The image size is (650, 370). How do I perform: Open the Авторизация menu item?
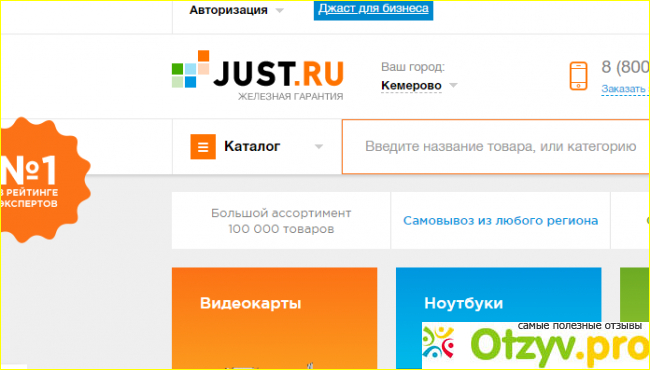pyautogui.click(x=228, y=10)
